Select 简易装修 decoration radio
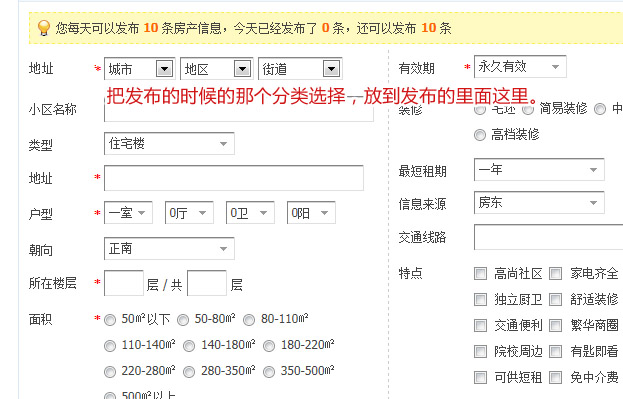Screen dimensions: 623x399 pyautogui.click(x=528, y=109)
